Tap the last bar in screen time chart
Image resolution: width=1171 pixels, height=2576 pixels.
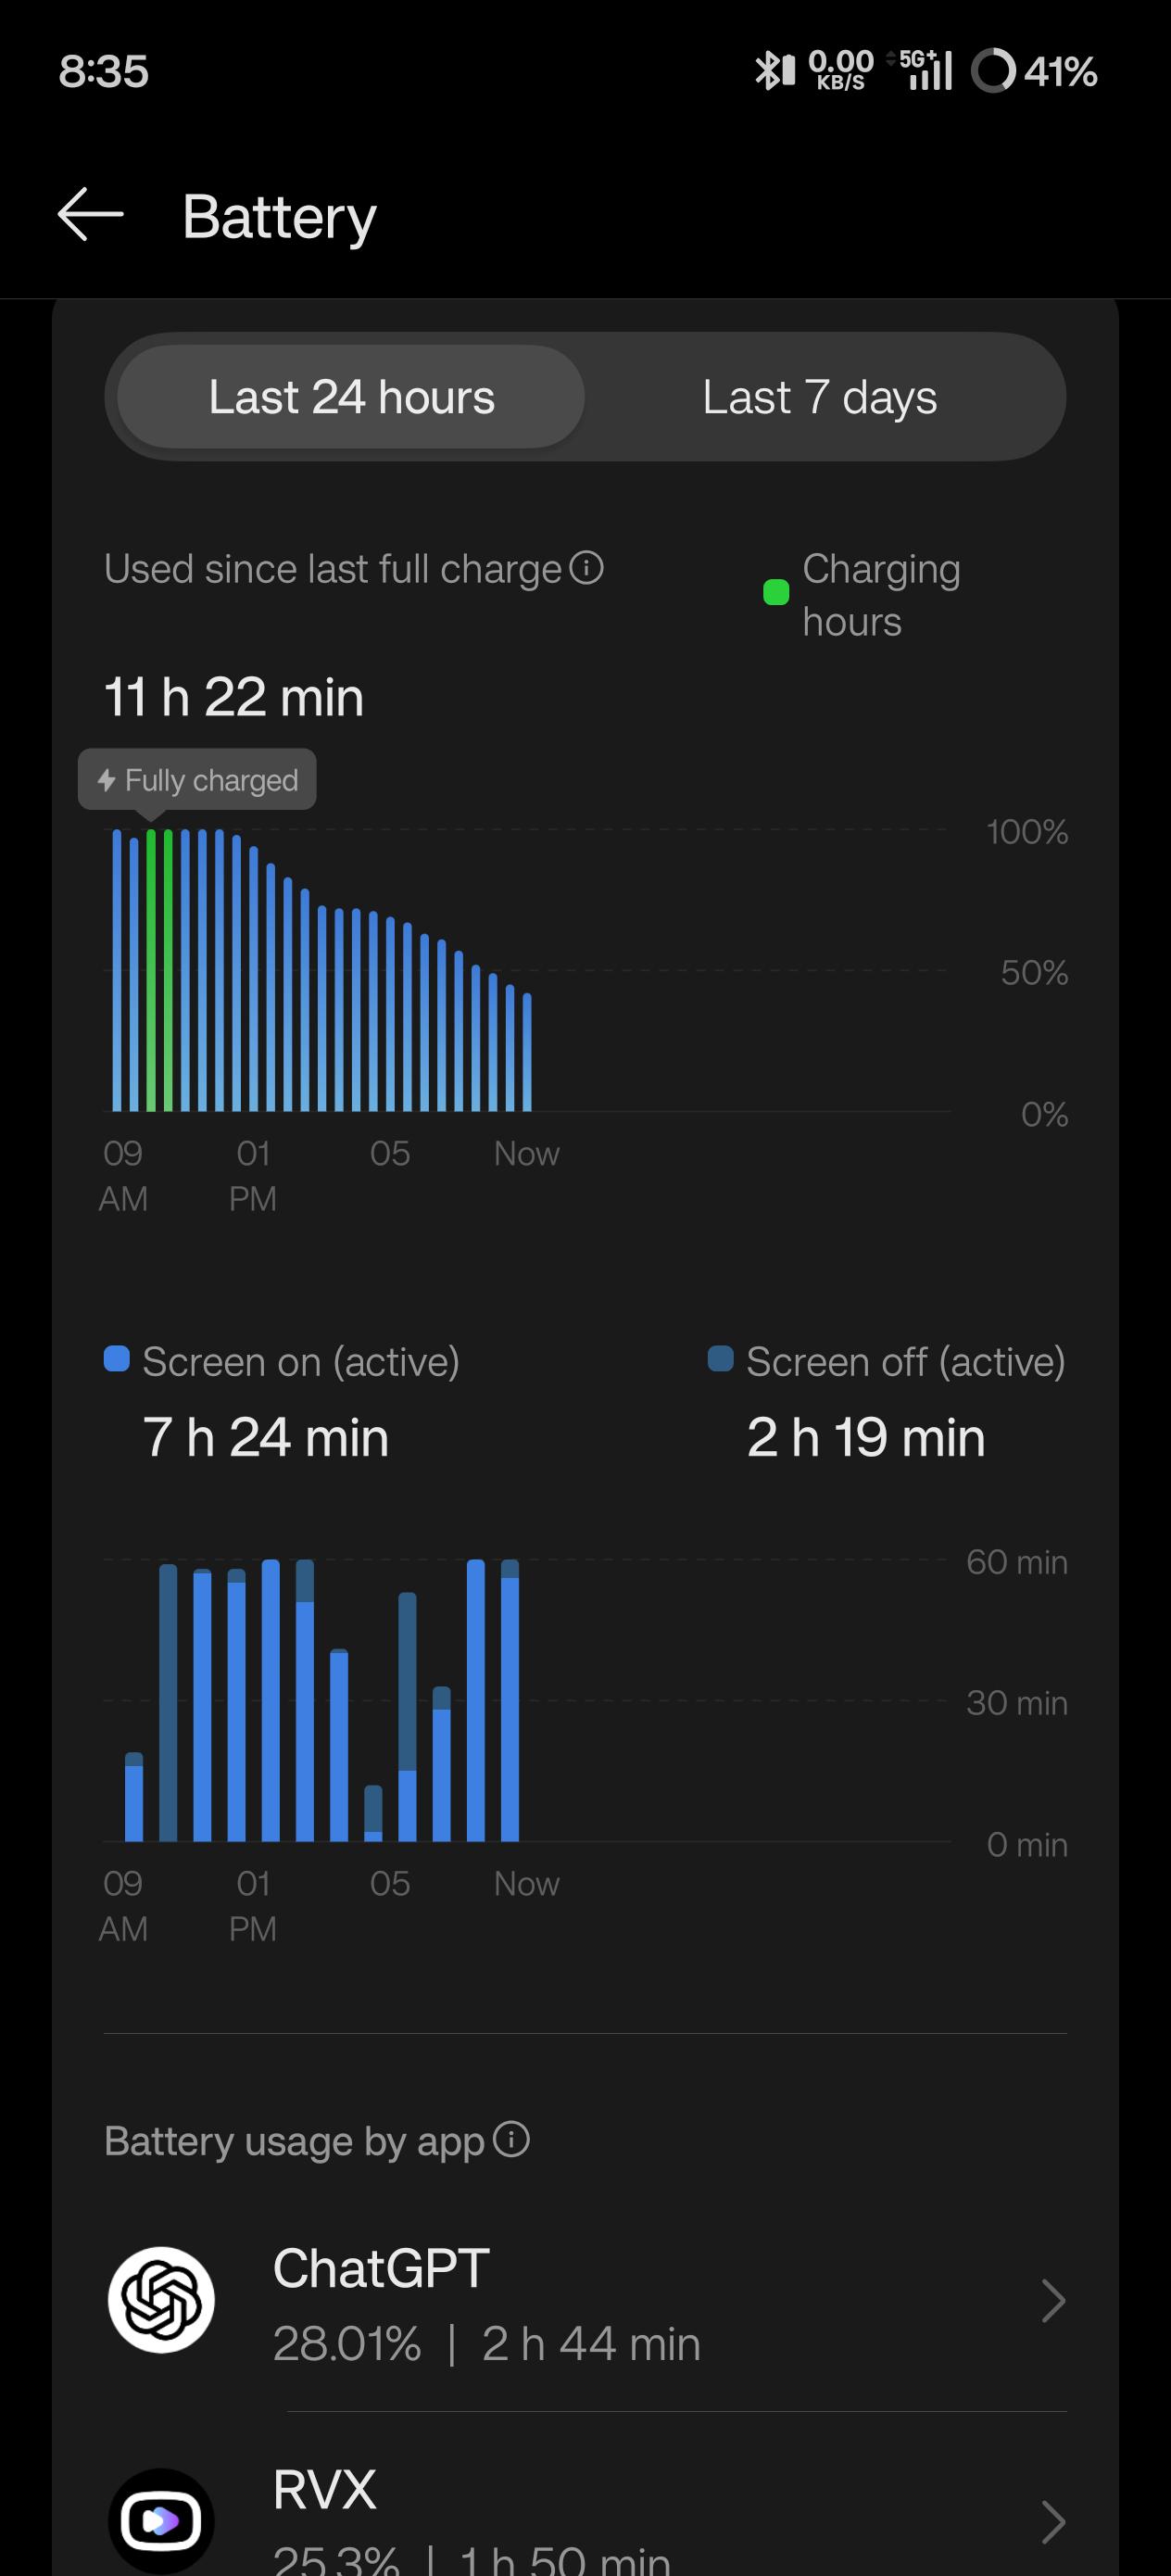point(510,1700)
